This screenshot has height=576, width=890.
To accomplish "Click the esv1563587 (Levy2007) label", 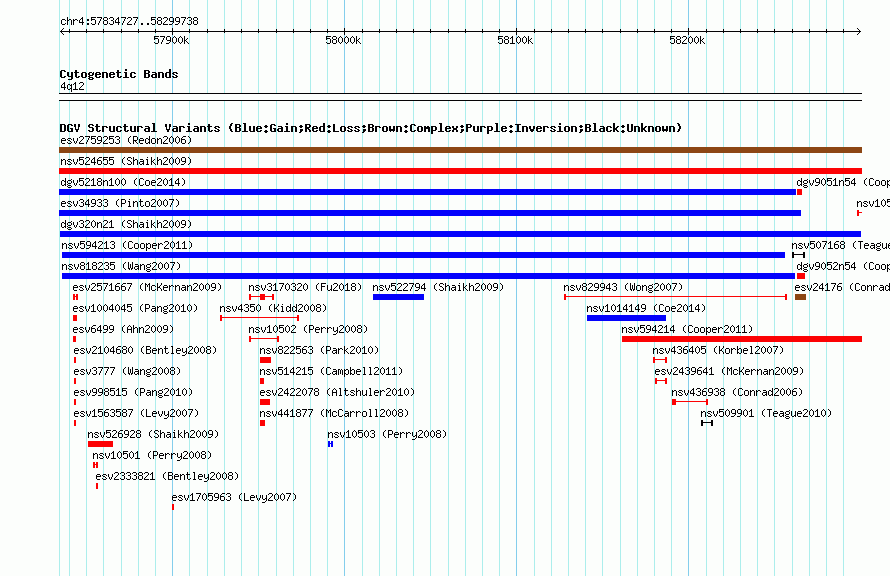I will click(136, 413).
